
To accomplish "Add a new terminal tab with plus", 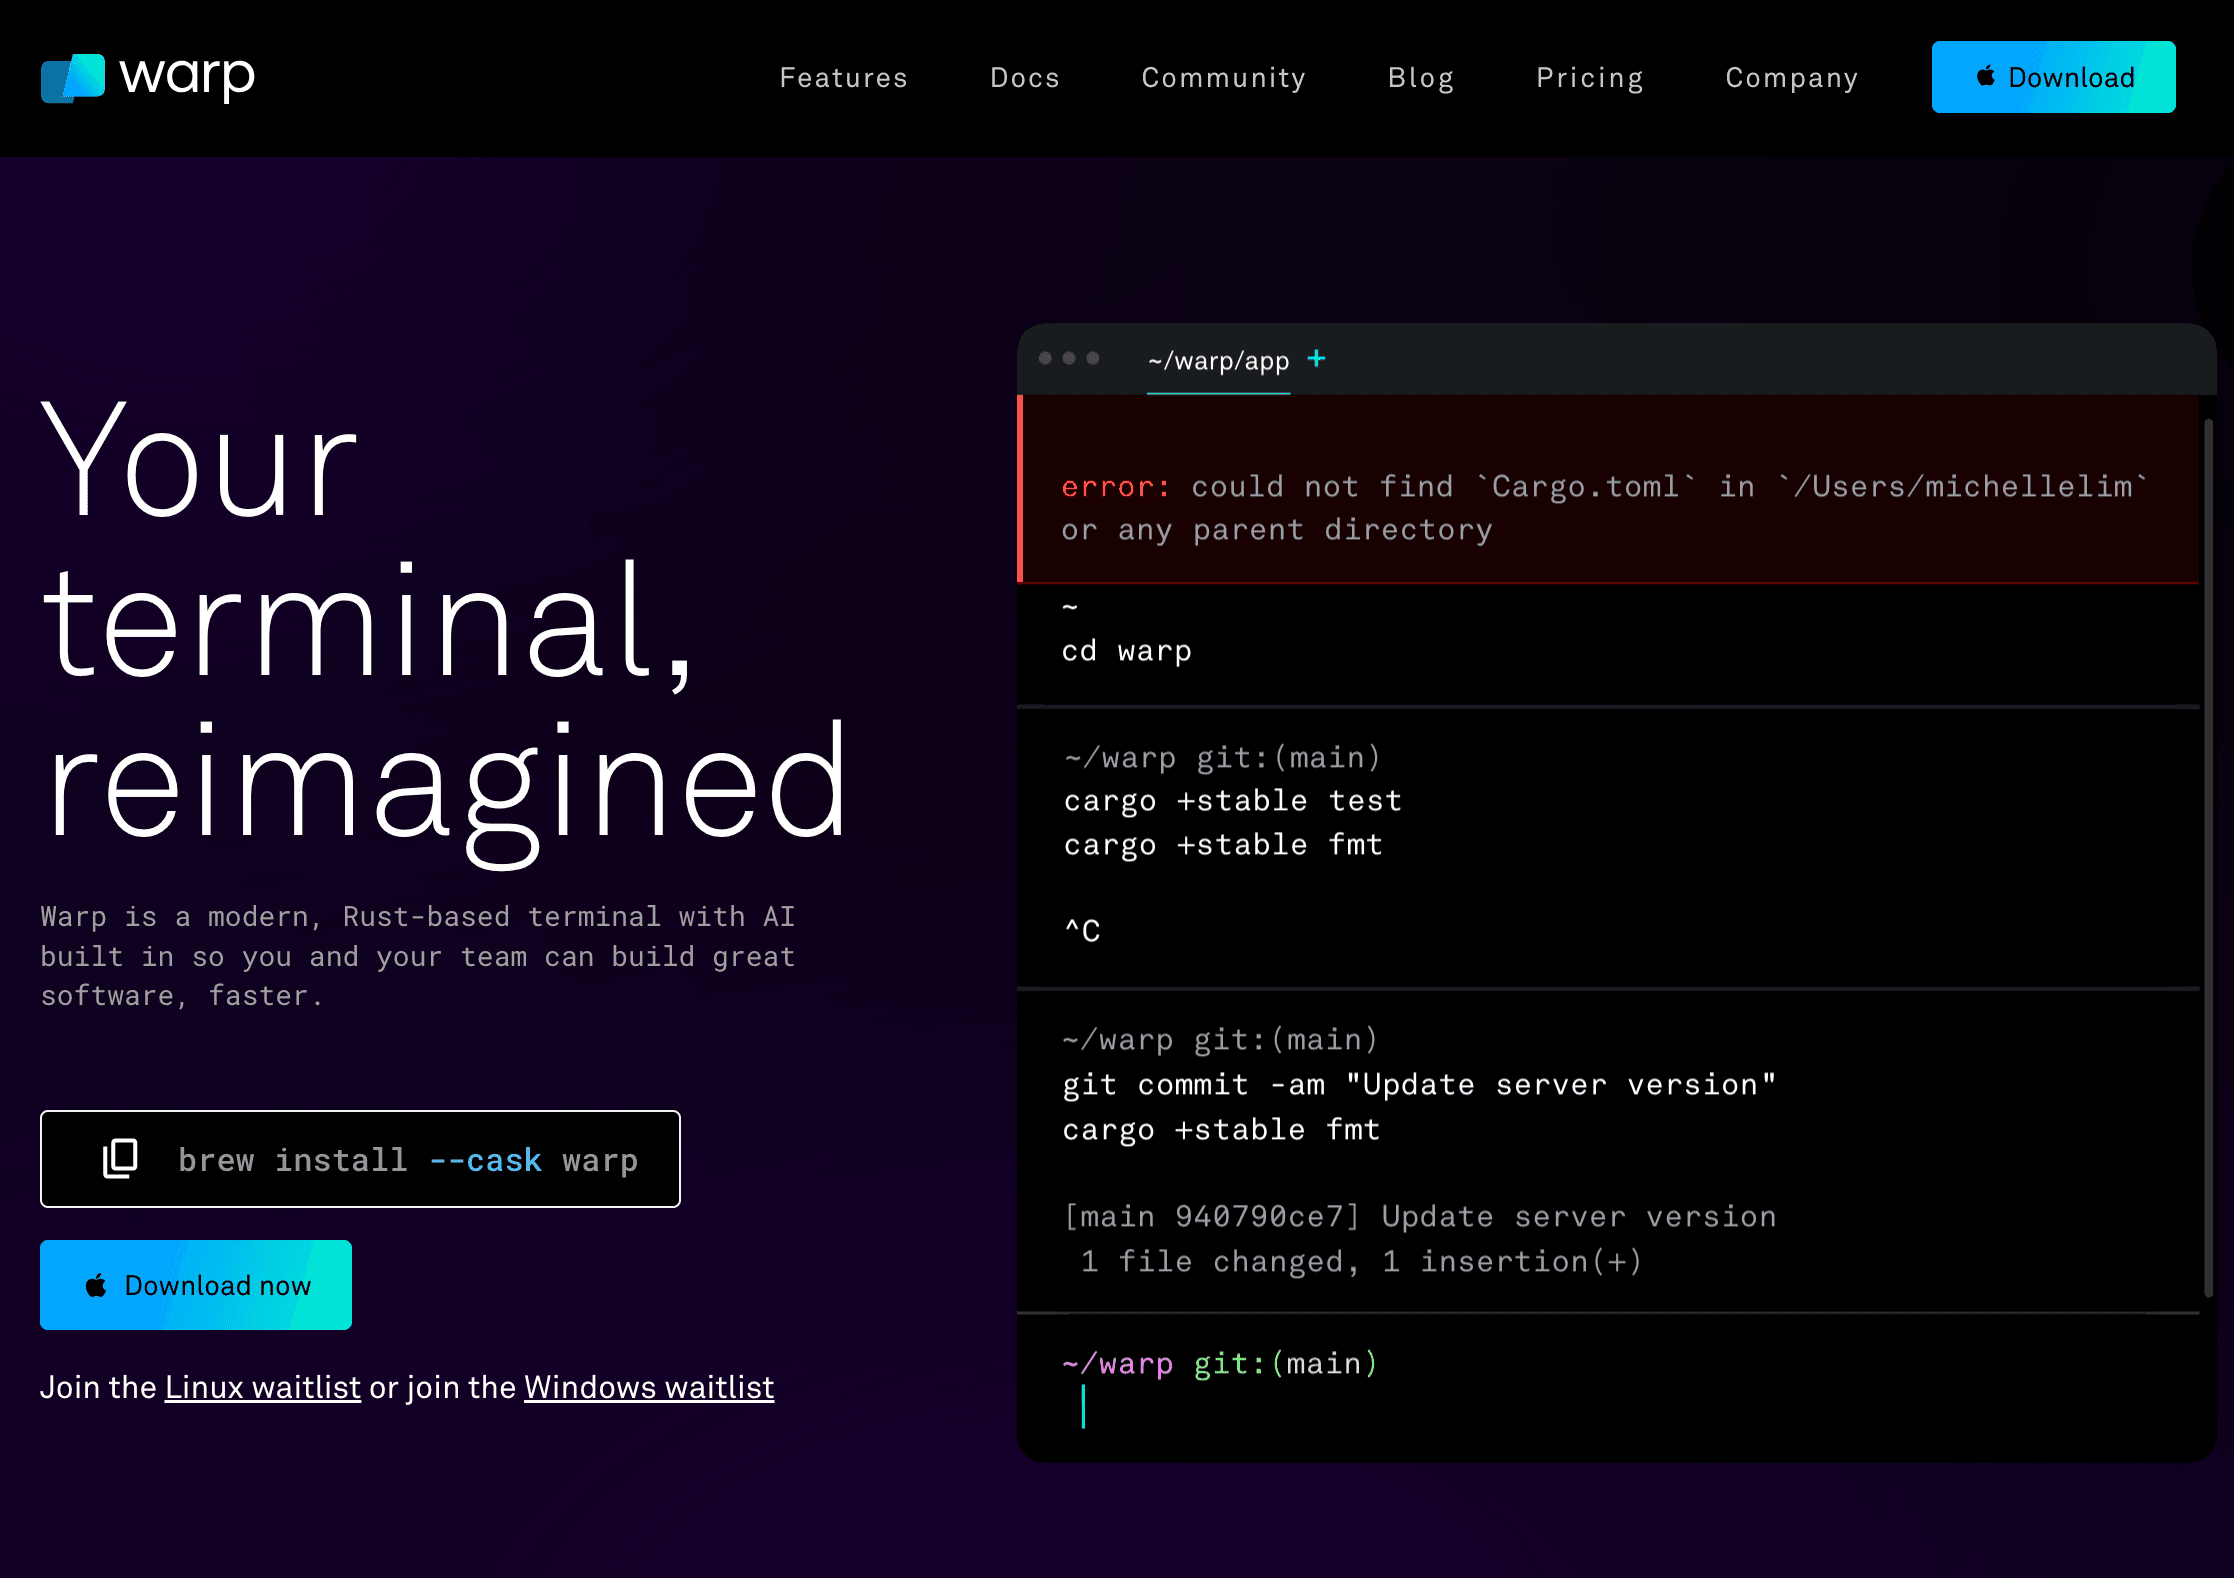I will coord(1316,359).
